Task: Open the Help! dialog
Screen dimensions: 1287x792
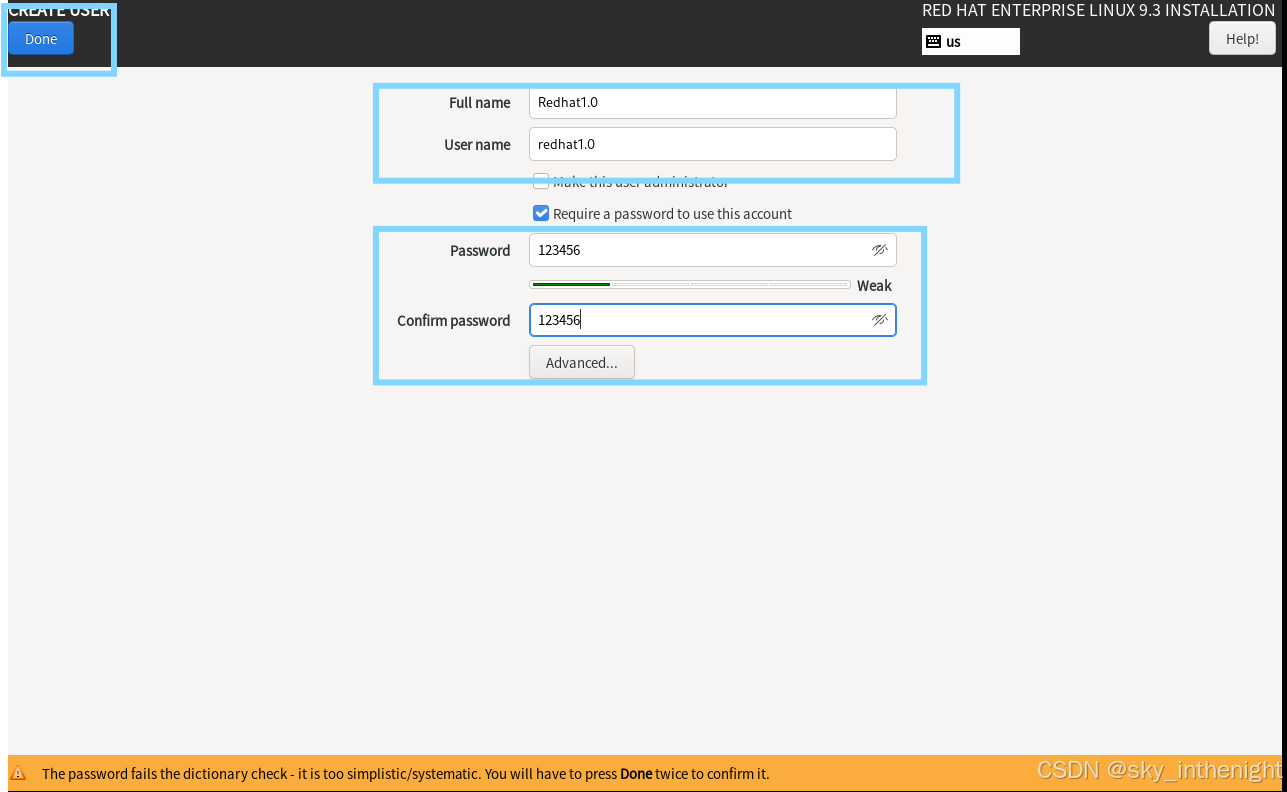Action: 1242,39
